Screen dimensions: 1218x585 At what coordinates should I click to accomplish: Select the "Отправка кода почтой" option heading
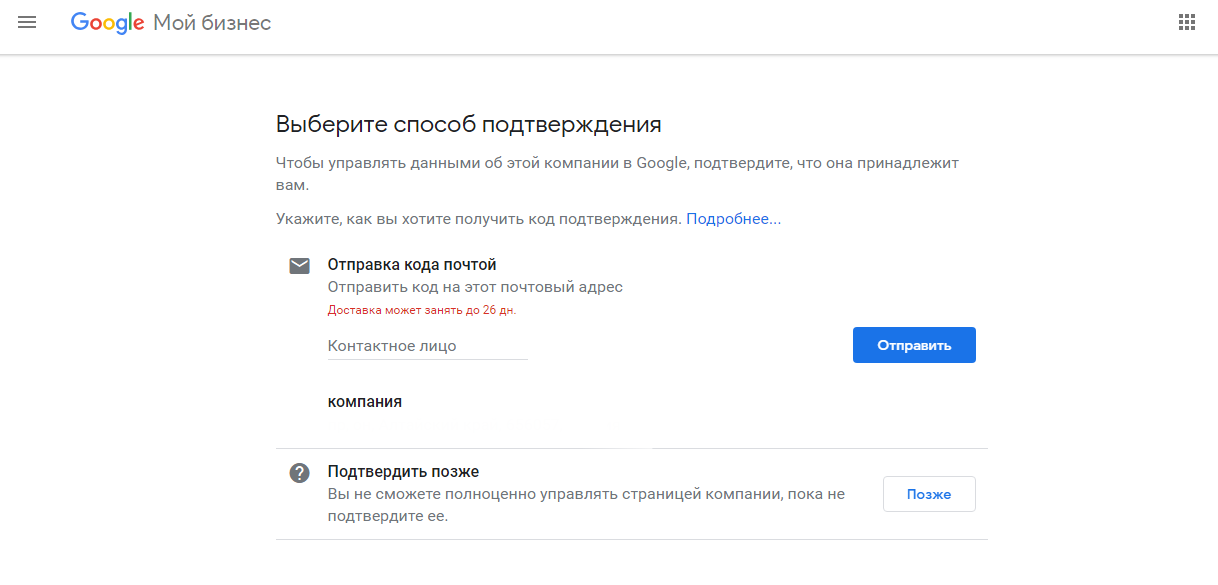(x=412, y=265)
